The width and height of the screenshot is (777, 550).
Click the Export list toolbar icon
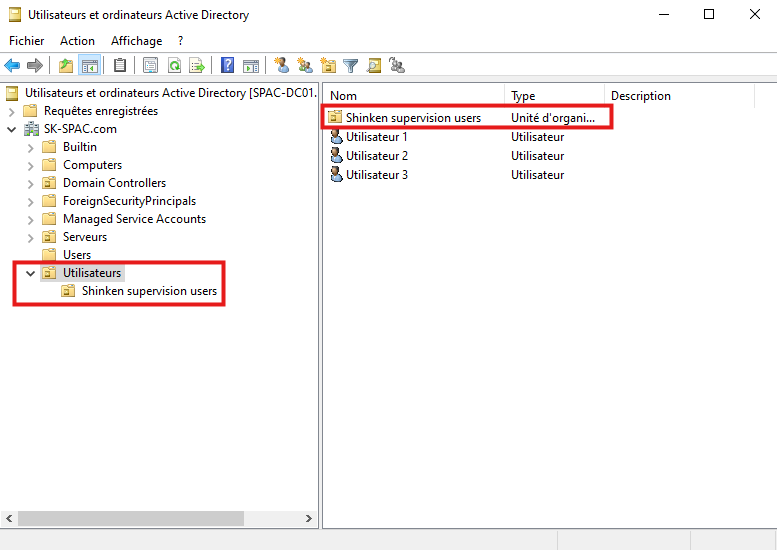197,66
